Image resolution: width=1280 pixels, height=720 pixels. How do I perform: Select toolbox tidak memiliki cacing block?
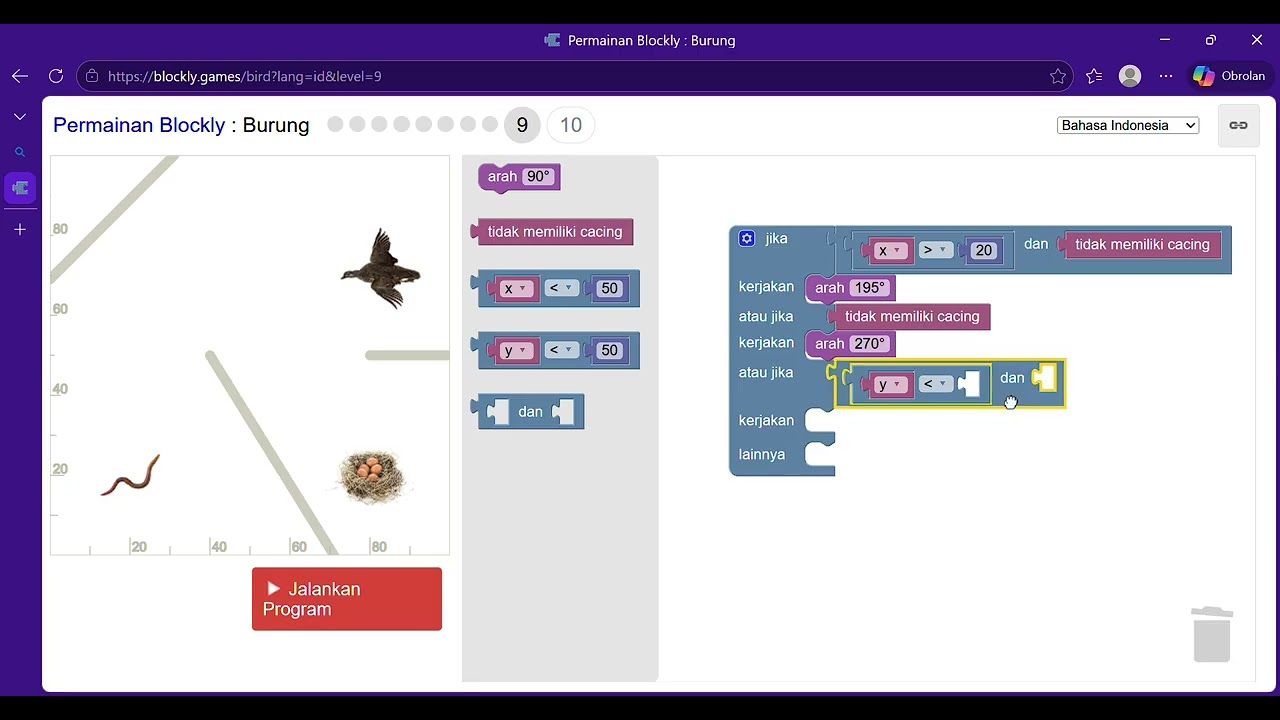tap(554, 232)
